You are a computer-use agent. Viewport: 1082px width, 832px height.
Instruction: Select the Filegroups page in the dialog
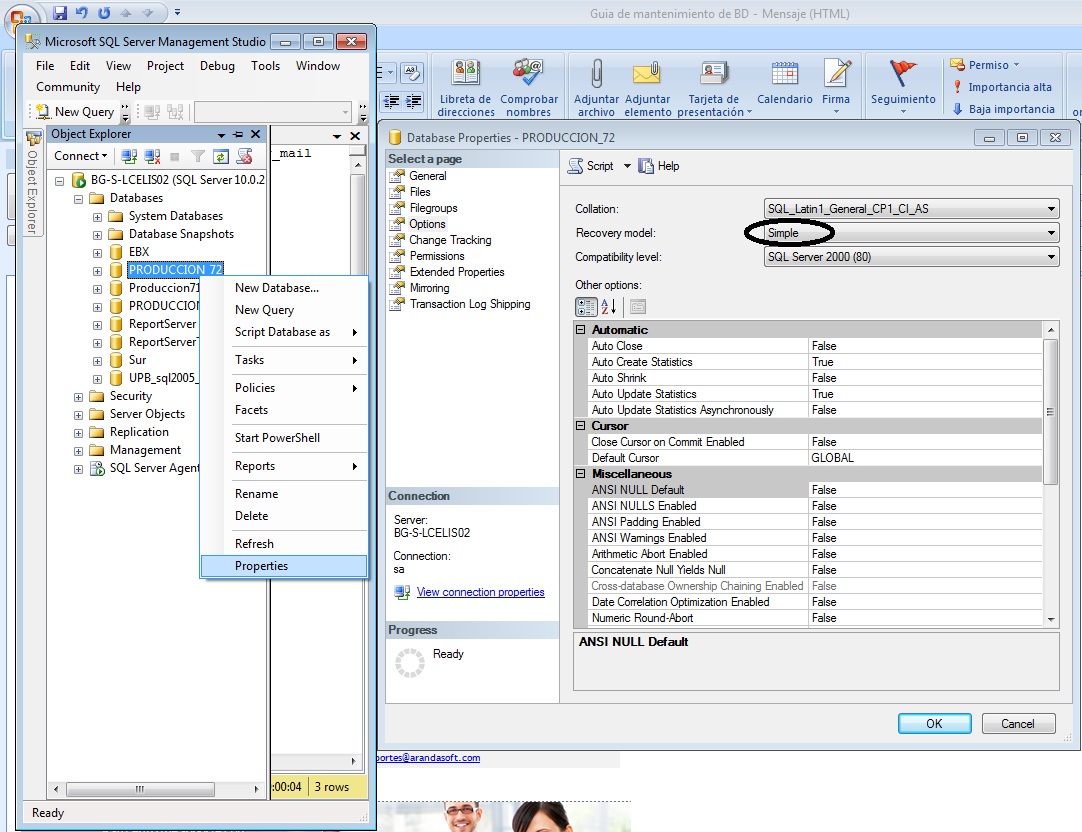click(433, 208)
